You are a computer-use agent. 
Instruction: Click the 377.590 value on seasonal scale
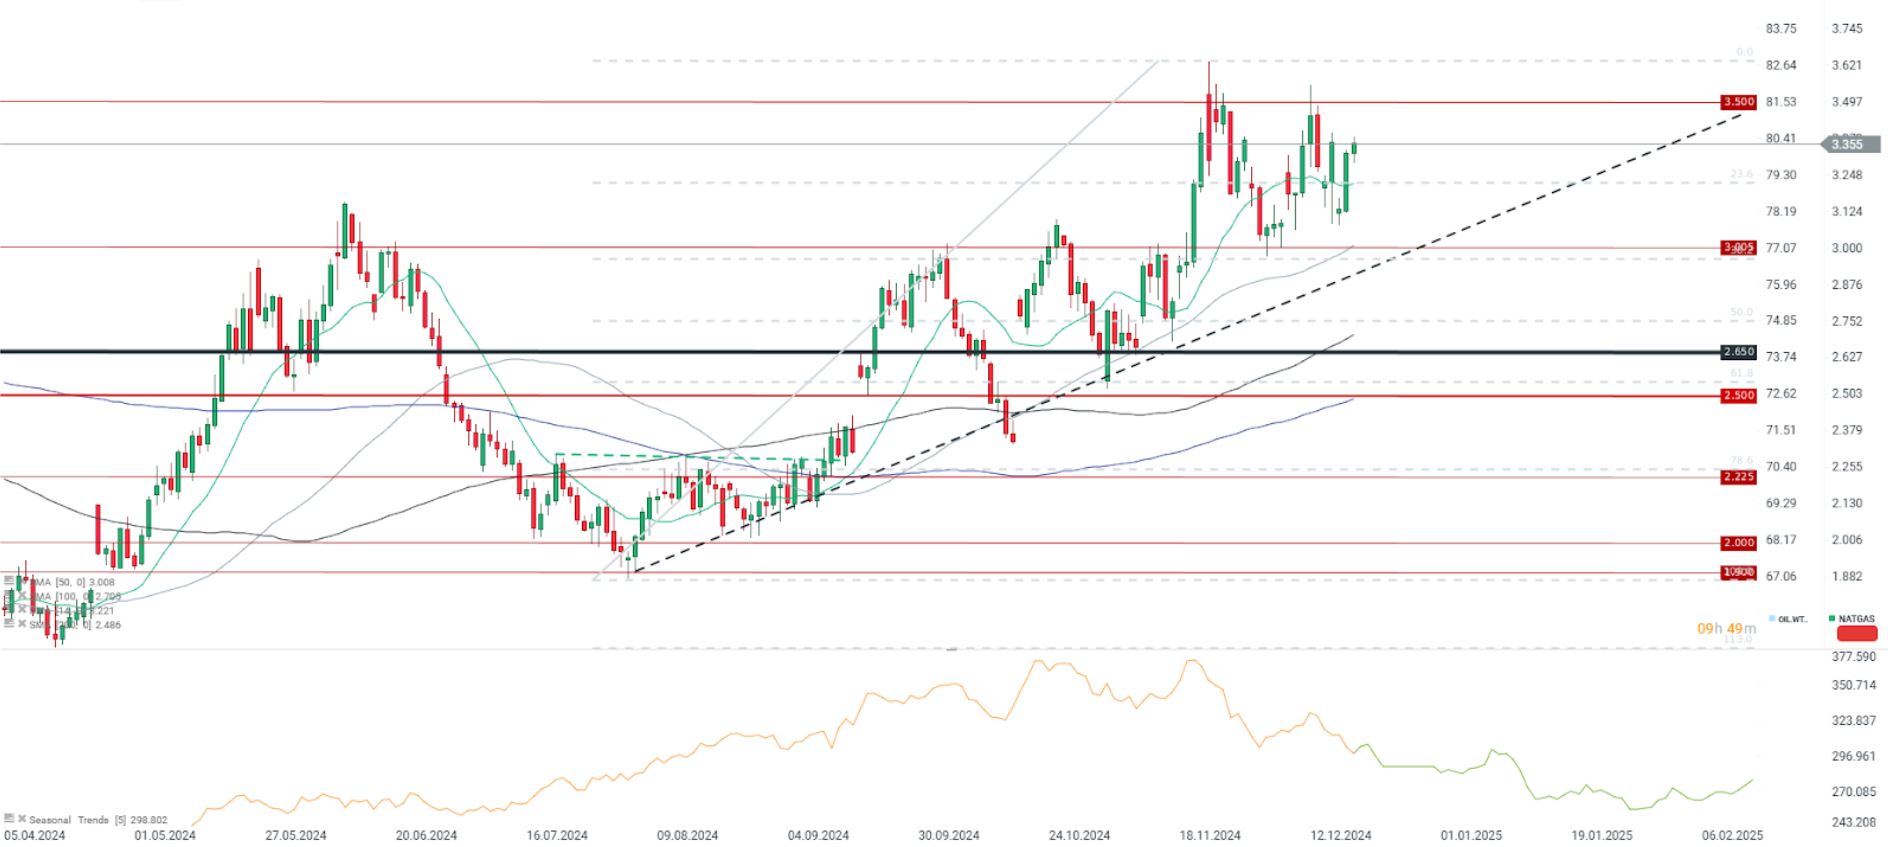tap(1853, 657)
